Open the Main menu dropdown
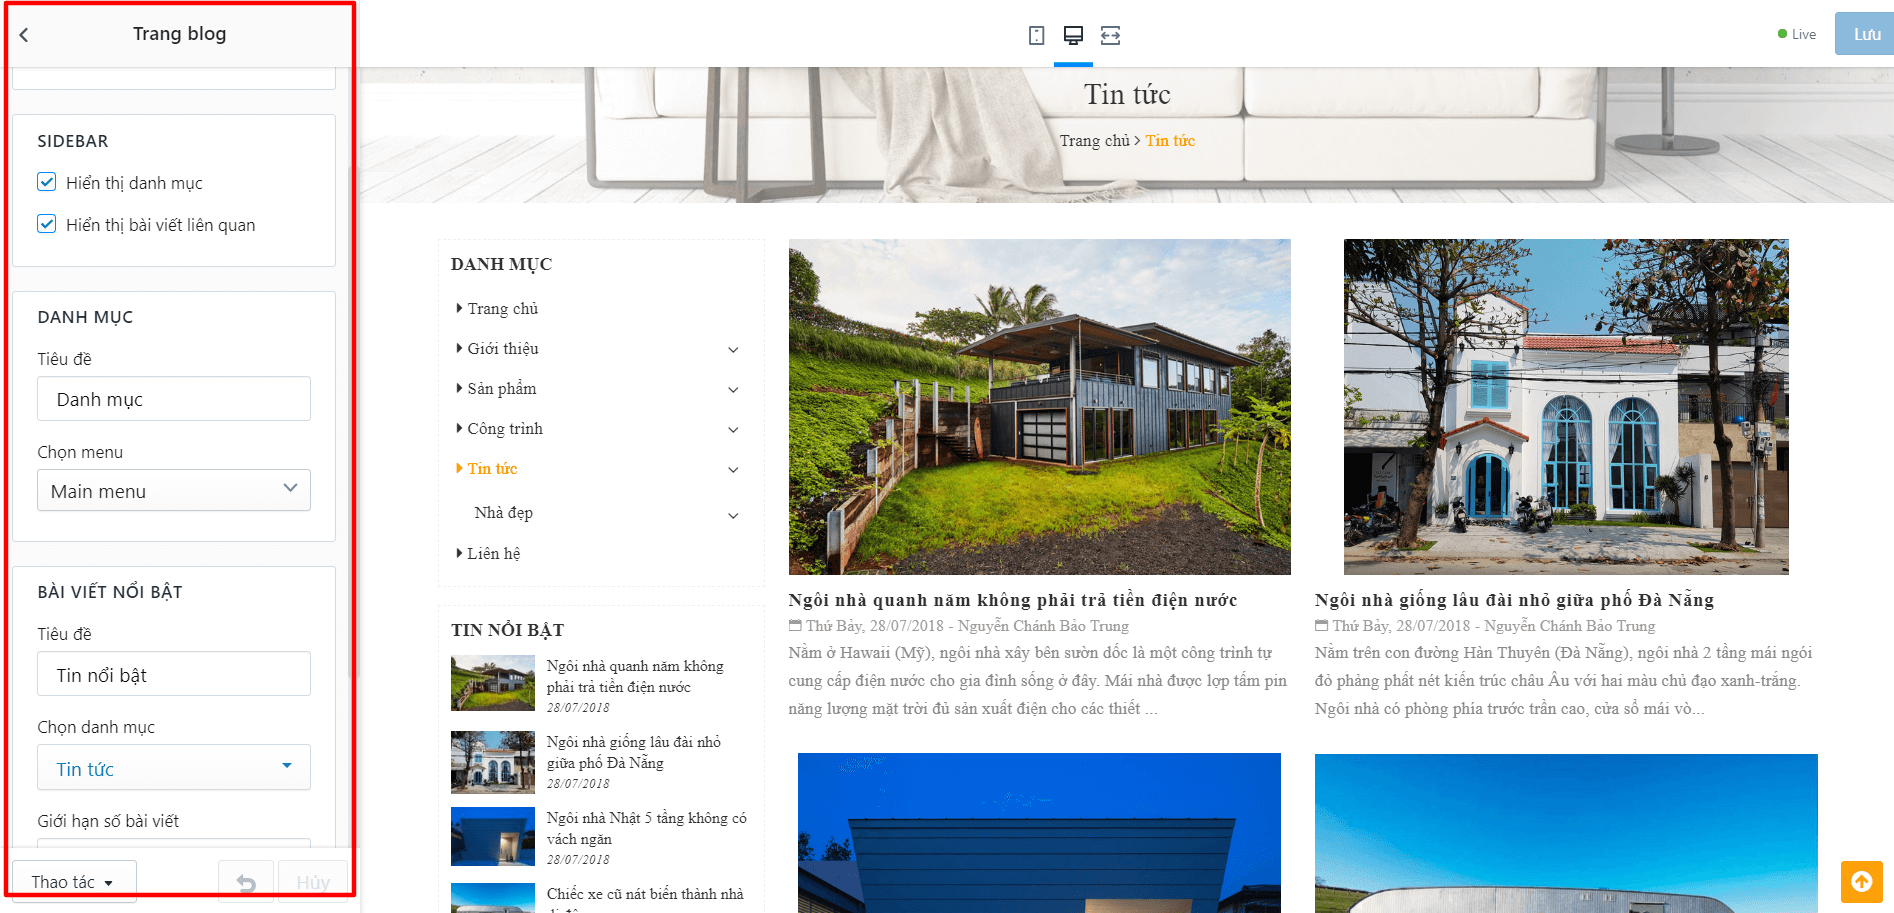This screenshot has width=1894, height=913. pyautogui.click(x=174, y=490)
